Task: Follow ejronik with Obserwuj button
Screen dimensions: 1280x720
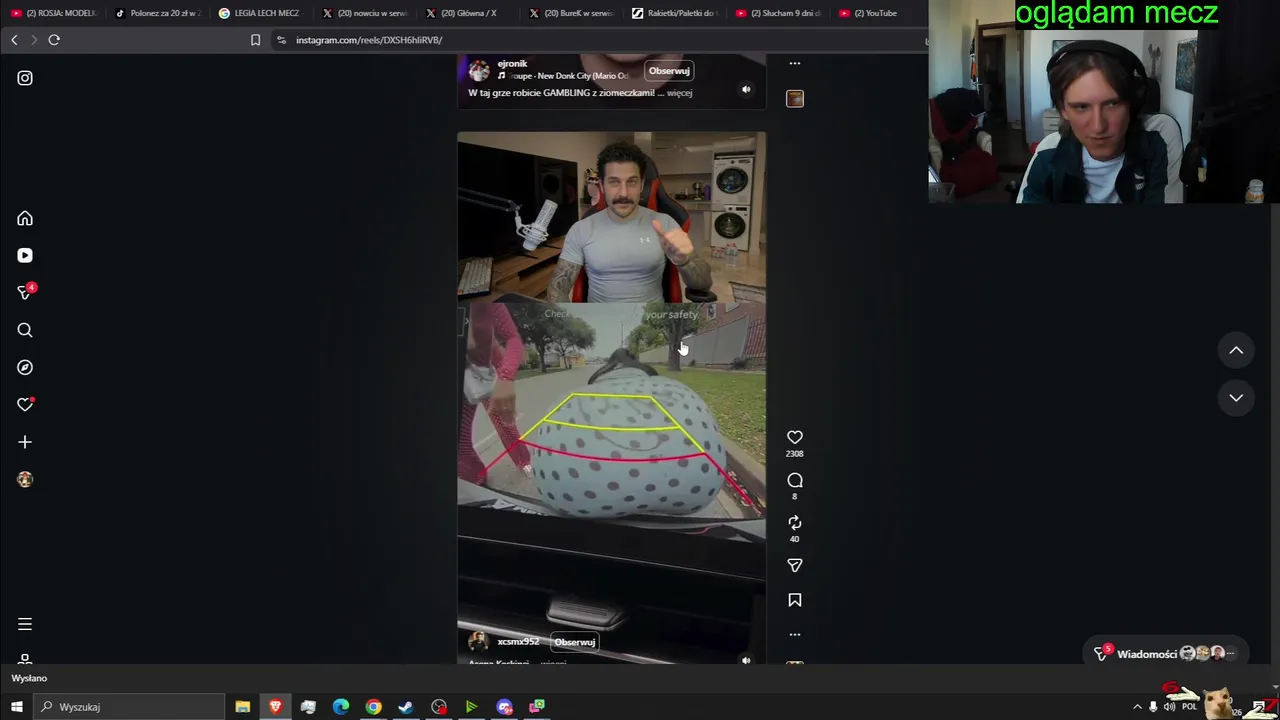Action: [x=669, y=71]
